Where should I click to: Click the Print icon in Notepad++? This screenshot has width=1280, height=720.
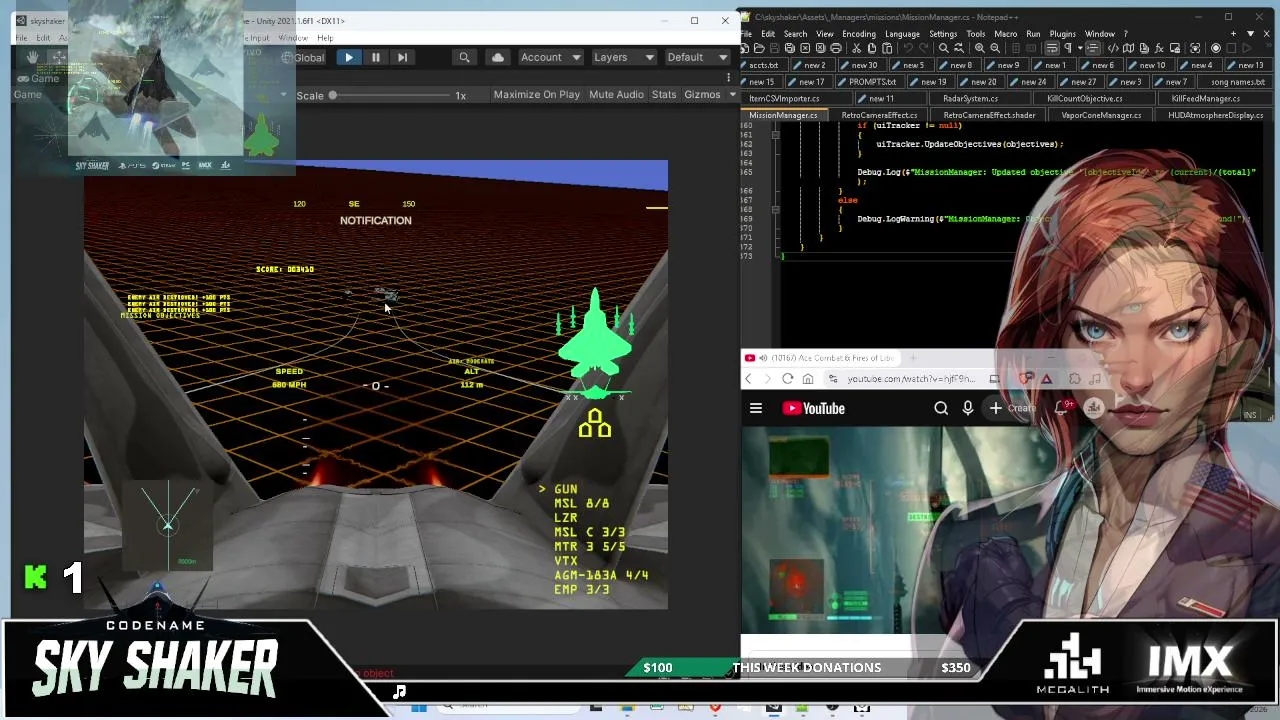tap(837, 48)
